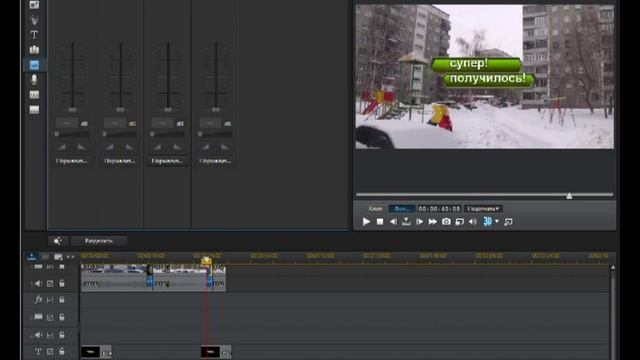Screen dimensions: 640x360
Task: Click the second channel gain value field
Action: 115,123
